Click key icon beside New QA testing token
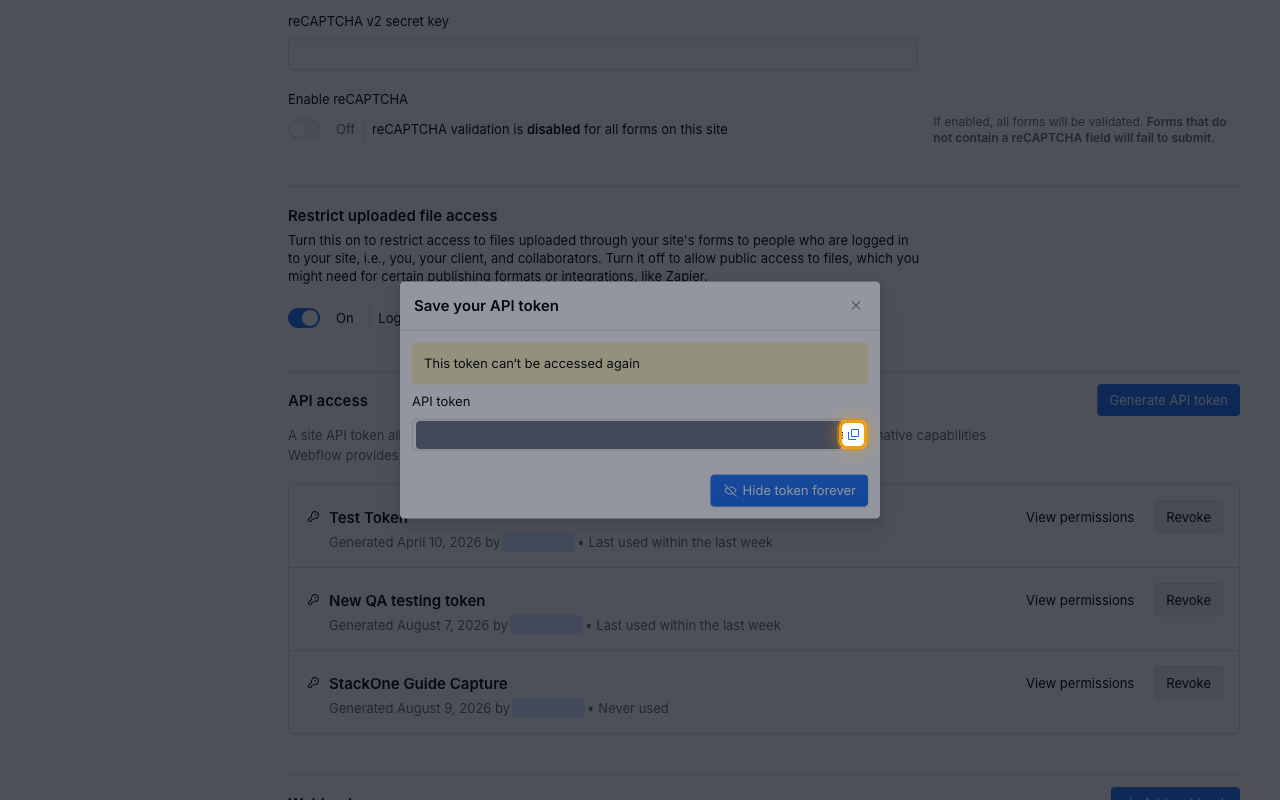The height and width of the screenshot is (800, 1280). [313, 600]
